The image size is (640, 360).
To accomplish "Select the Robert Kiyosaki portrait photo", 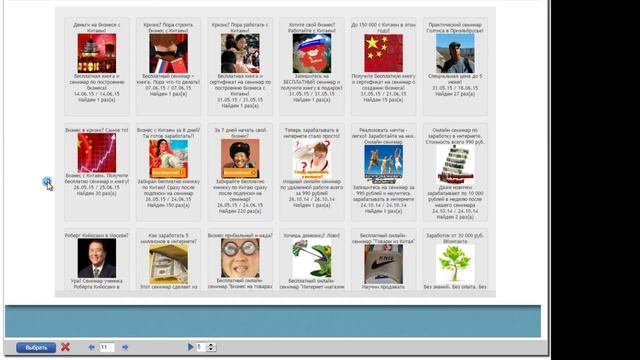I will pyautogui.click(x=97, y=258).
